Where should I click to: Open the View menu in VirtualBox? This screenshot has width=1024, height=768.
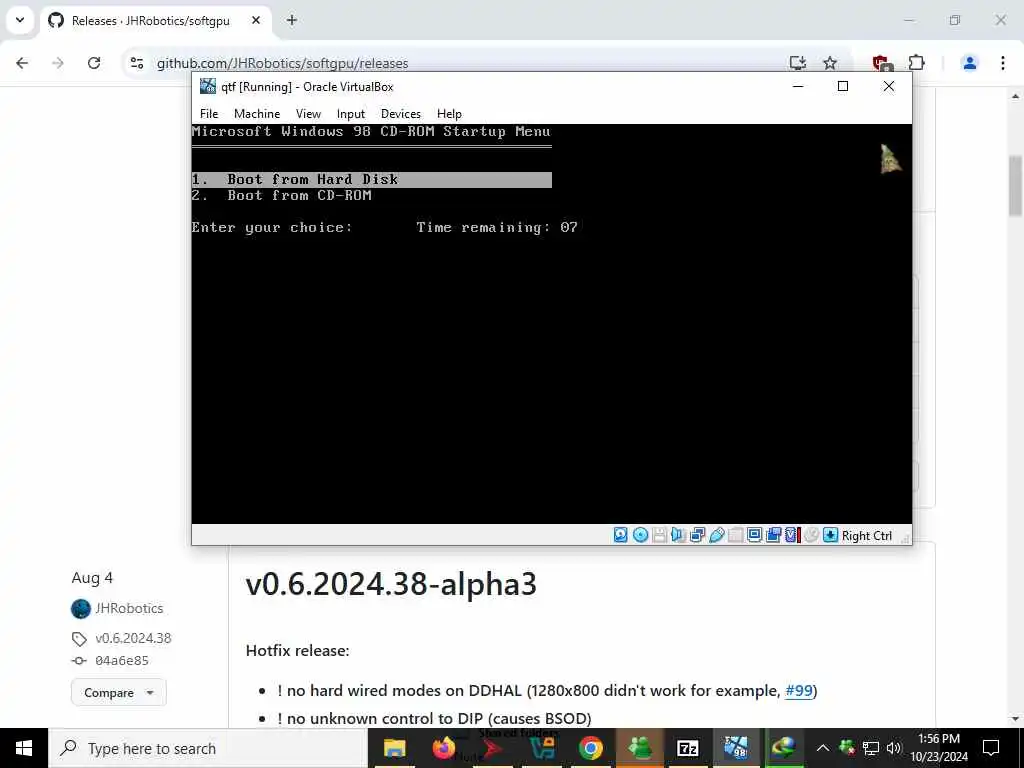[x=308, y=114]
